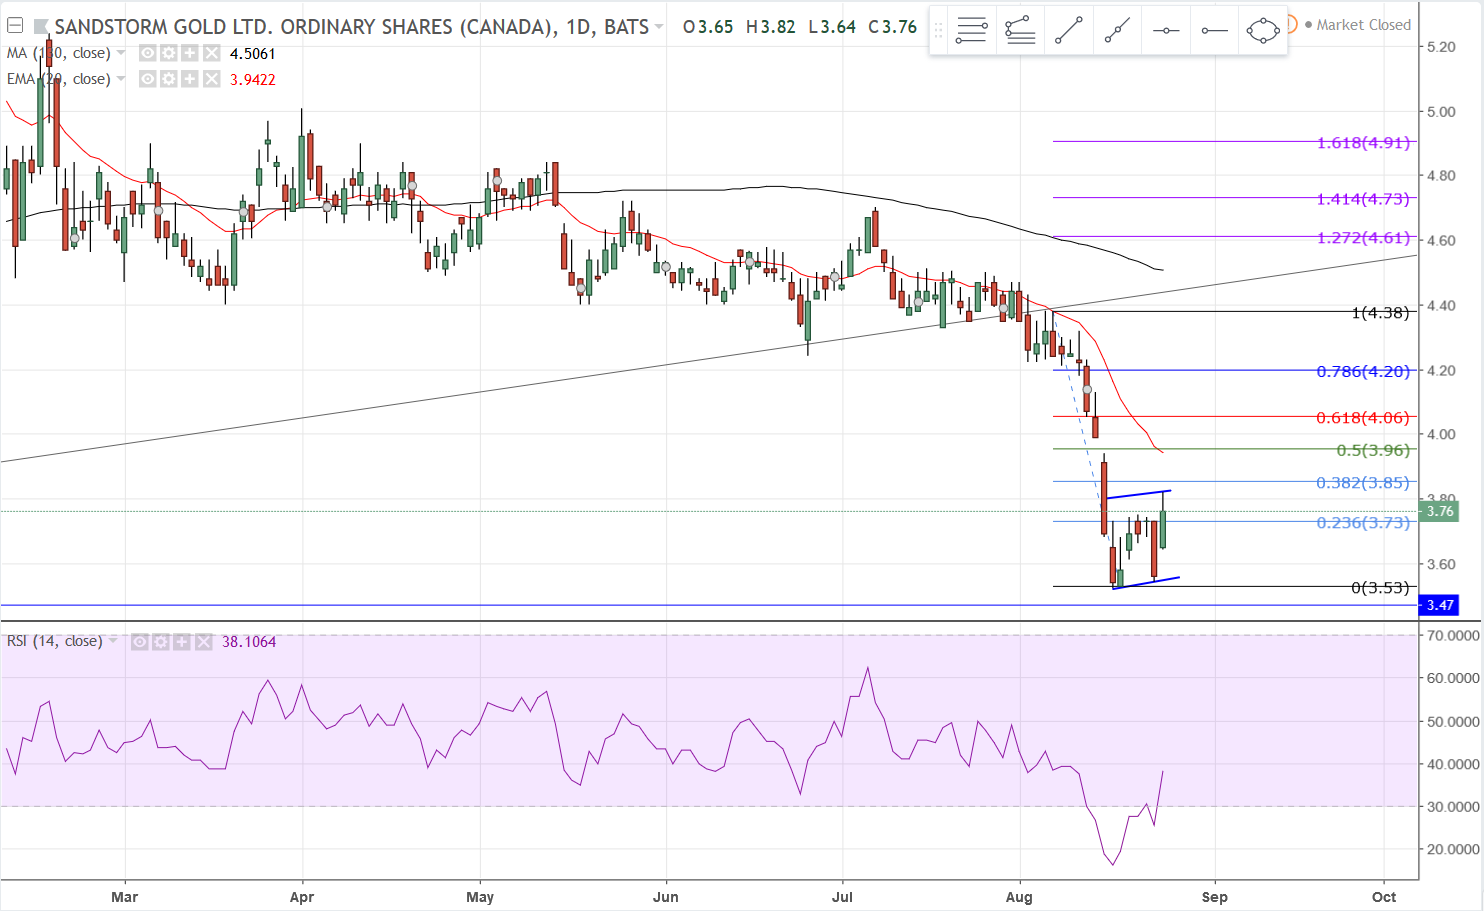Toggle visibility of the EMA indicator

click(148, 79)
